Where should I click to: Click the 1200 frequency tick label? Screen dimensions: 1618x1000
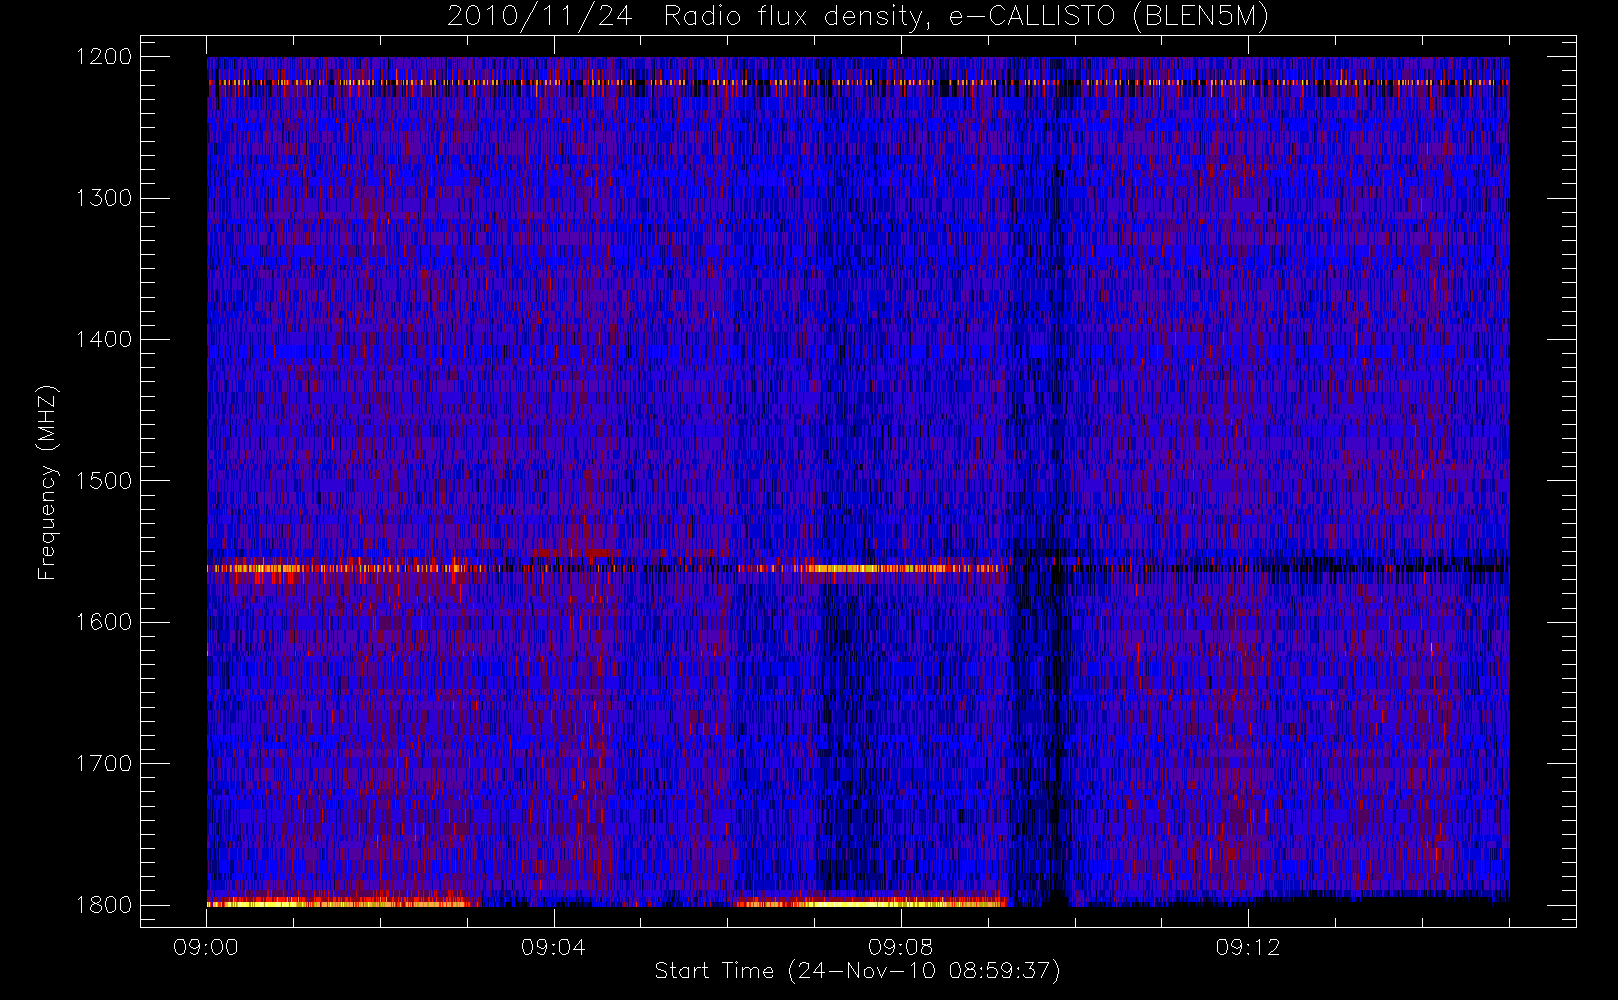104,57
